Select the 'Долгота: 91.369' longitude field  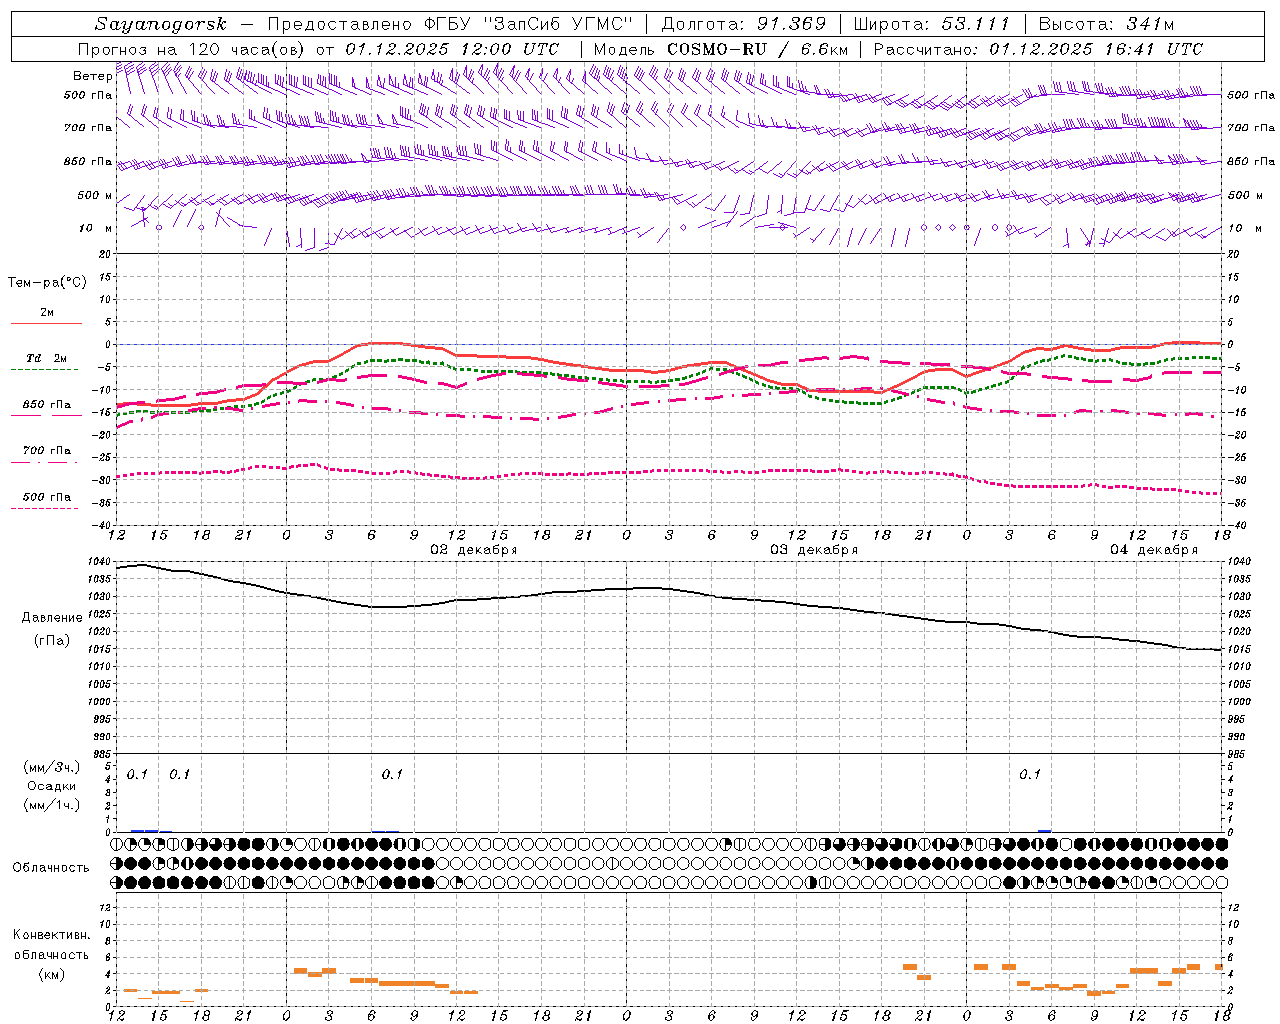744,24
